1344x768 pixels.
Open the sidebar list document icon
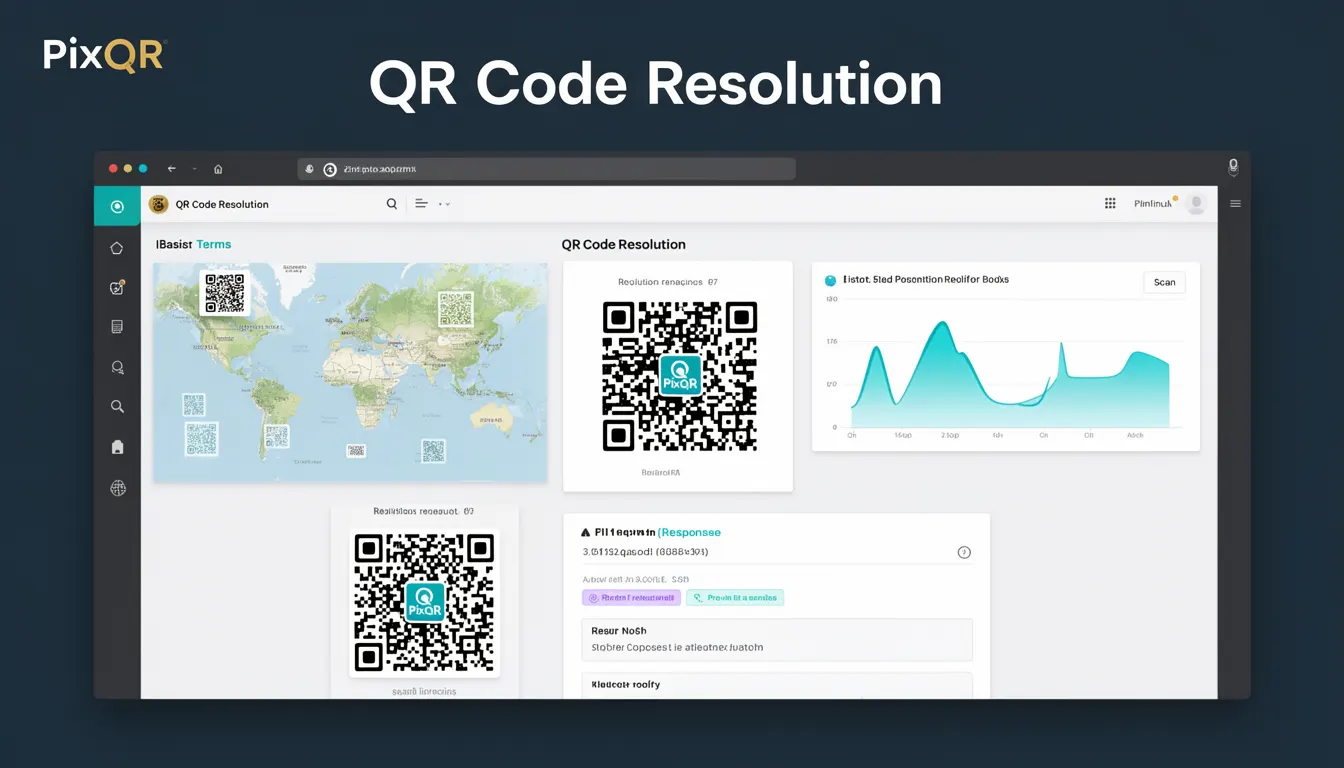click(117, 327)
